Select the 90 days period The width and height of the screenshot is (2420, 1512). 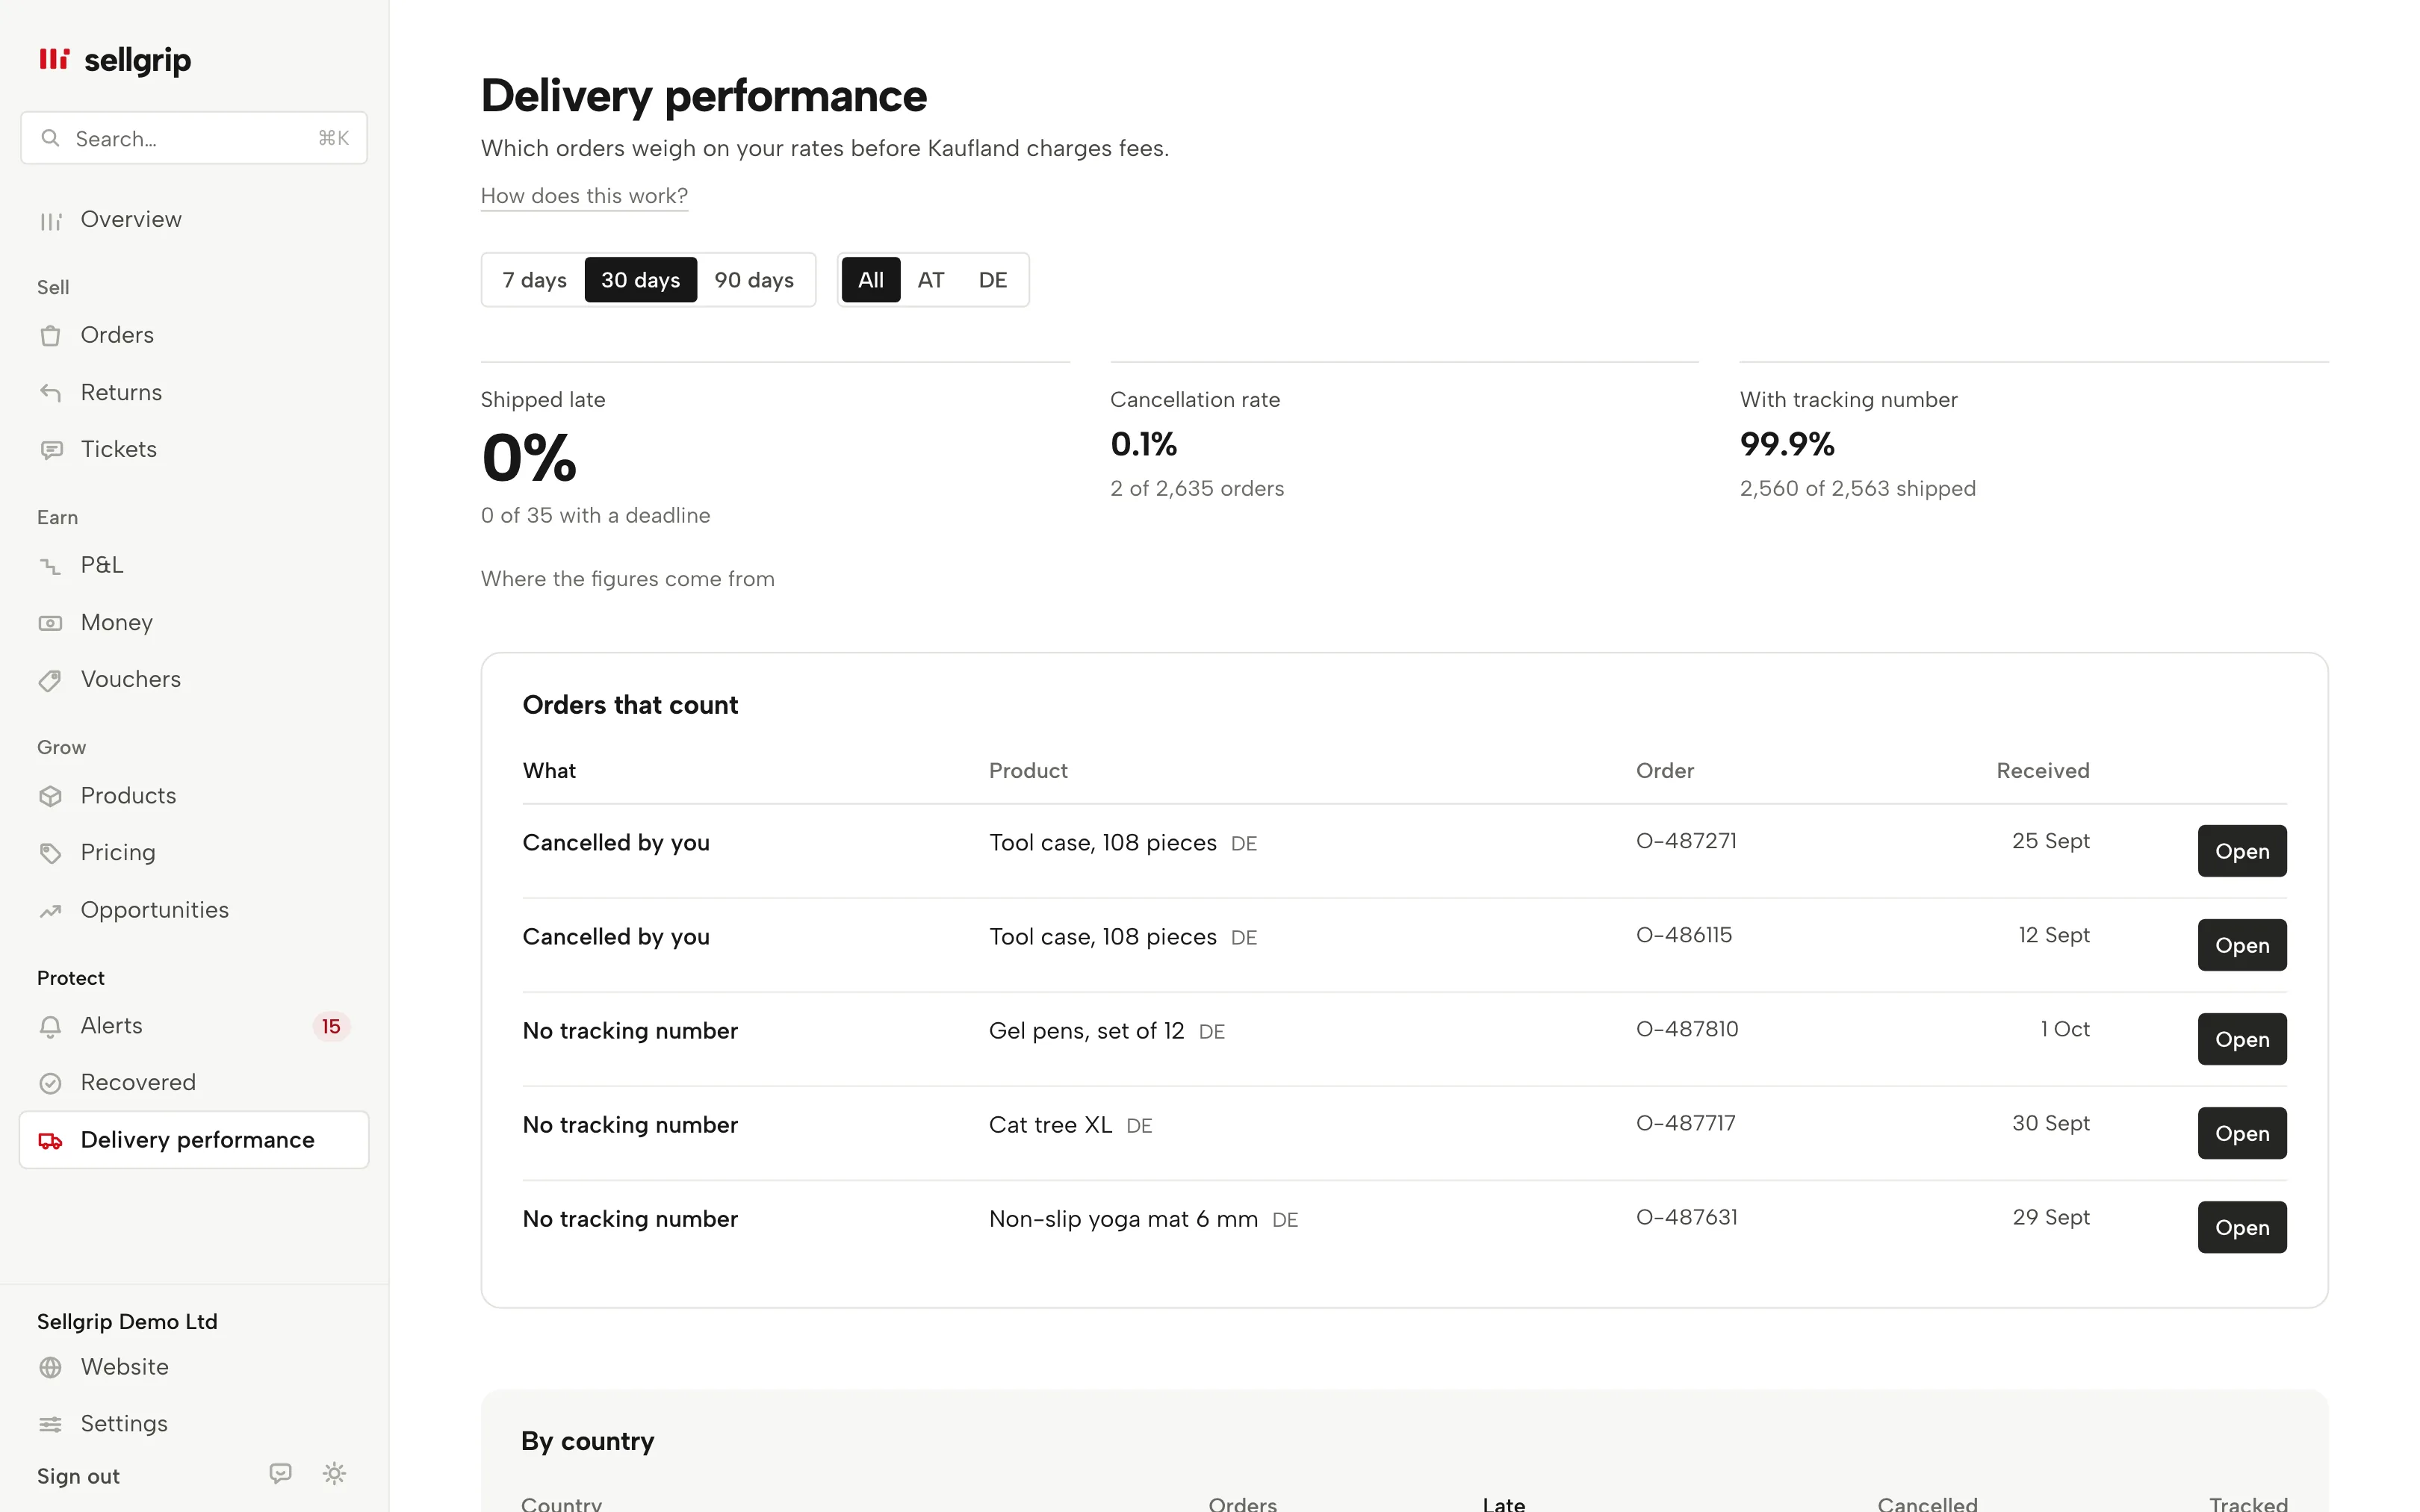pyautogui.click(x=754, y=280)
